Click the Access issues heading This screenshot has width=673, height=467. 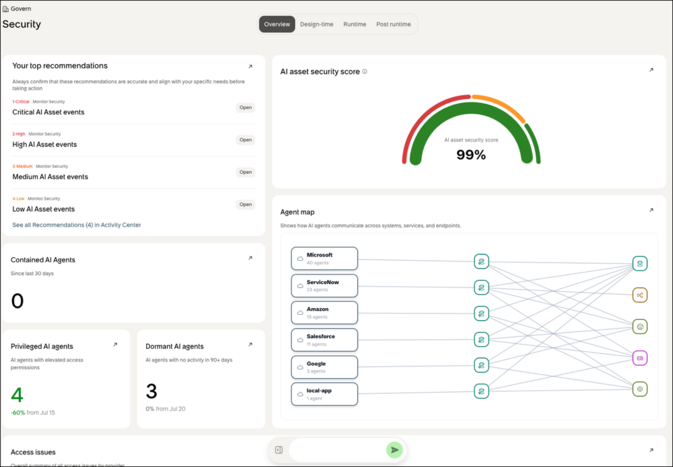(x=33, y=452)
